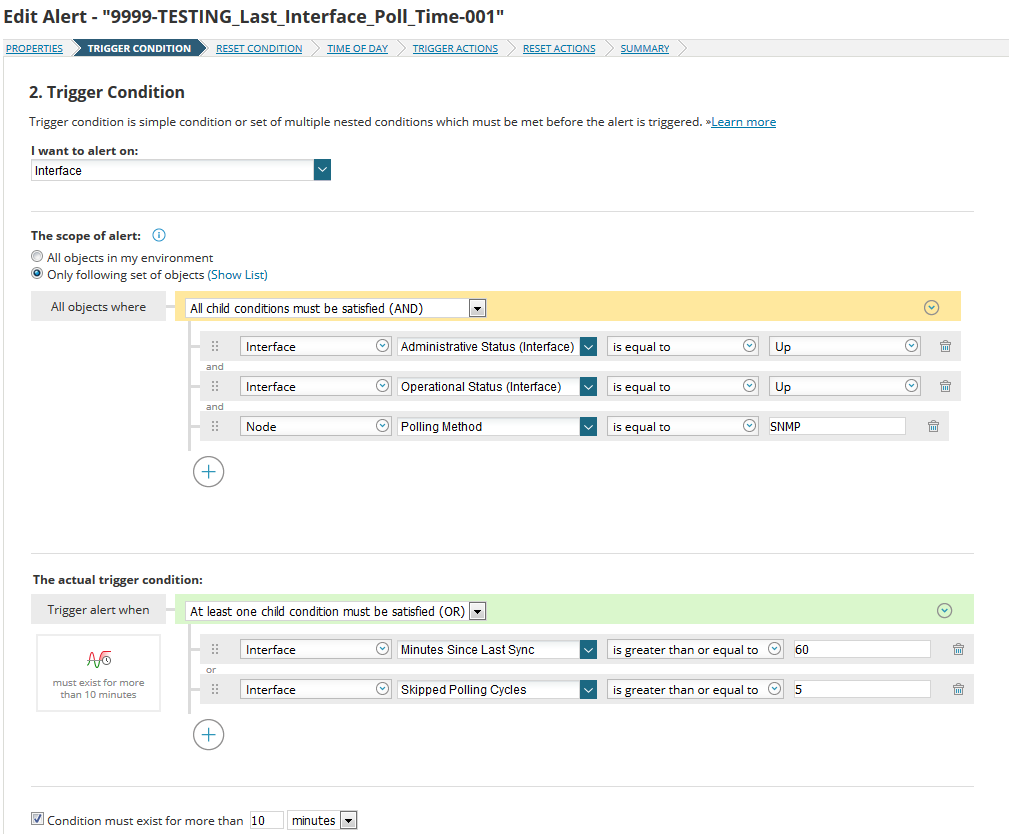The image size is (1009, 834).
Task: Delete the Skipped Polling Cycles row
Action: [958, 689]
